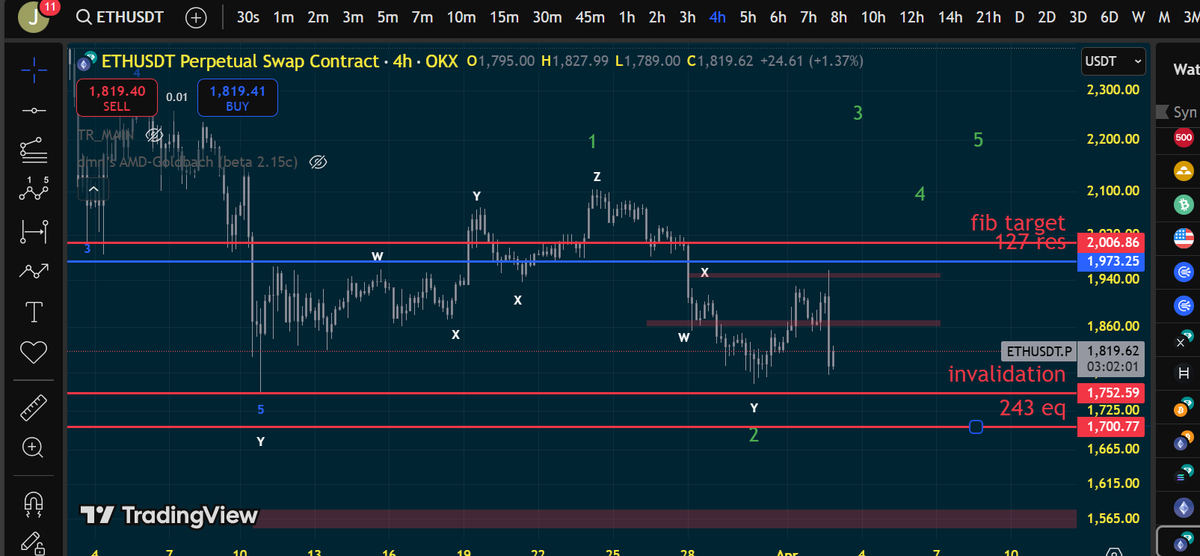Select the green wave label 3
Viewport: 1200px width, 556px height.
[x=858, y=113]
